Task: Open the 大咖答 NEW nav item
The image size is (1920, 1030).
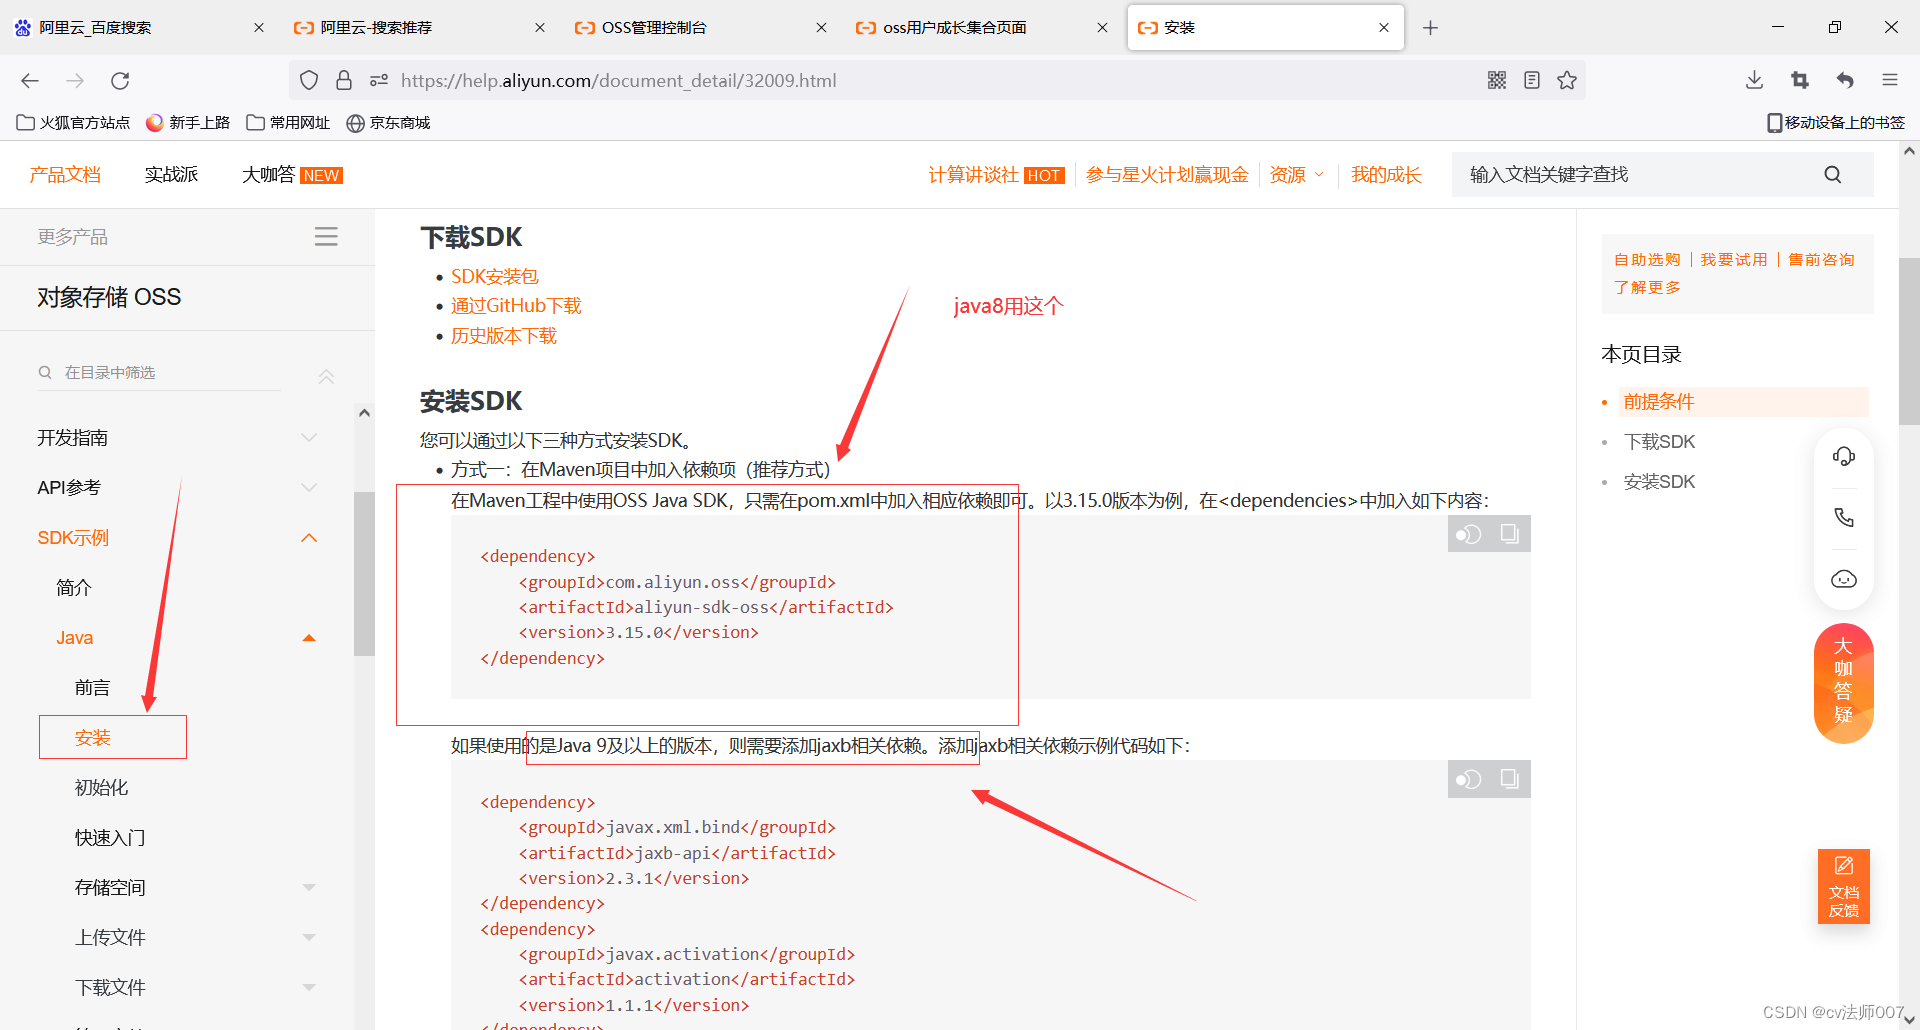Action: (292, 175)
